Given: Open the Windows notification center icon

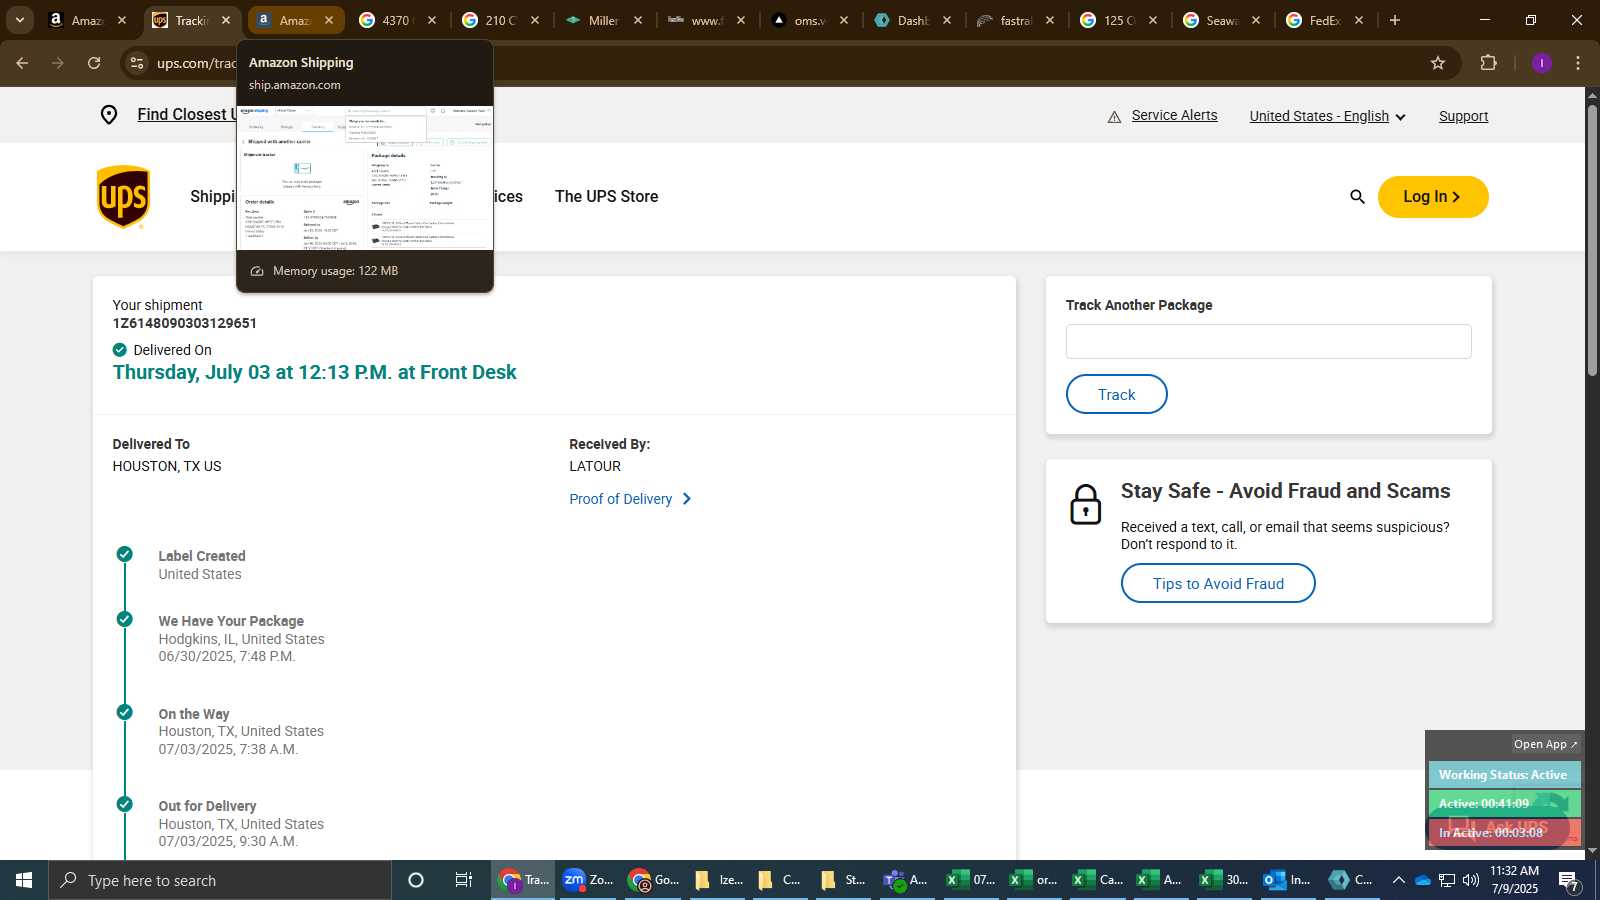Looking at the screenshot, I should (1568, 881).
